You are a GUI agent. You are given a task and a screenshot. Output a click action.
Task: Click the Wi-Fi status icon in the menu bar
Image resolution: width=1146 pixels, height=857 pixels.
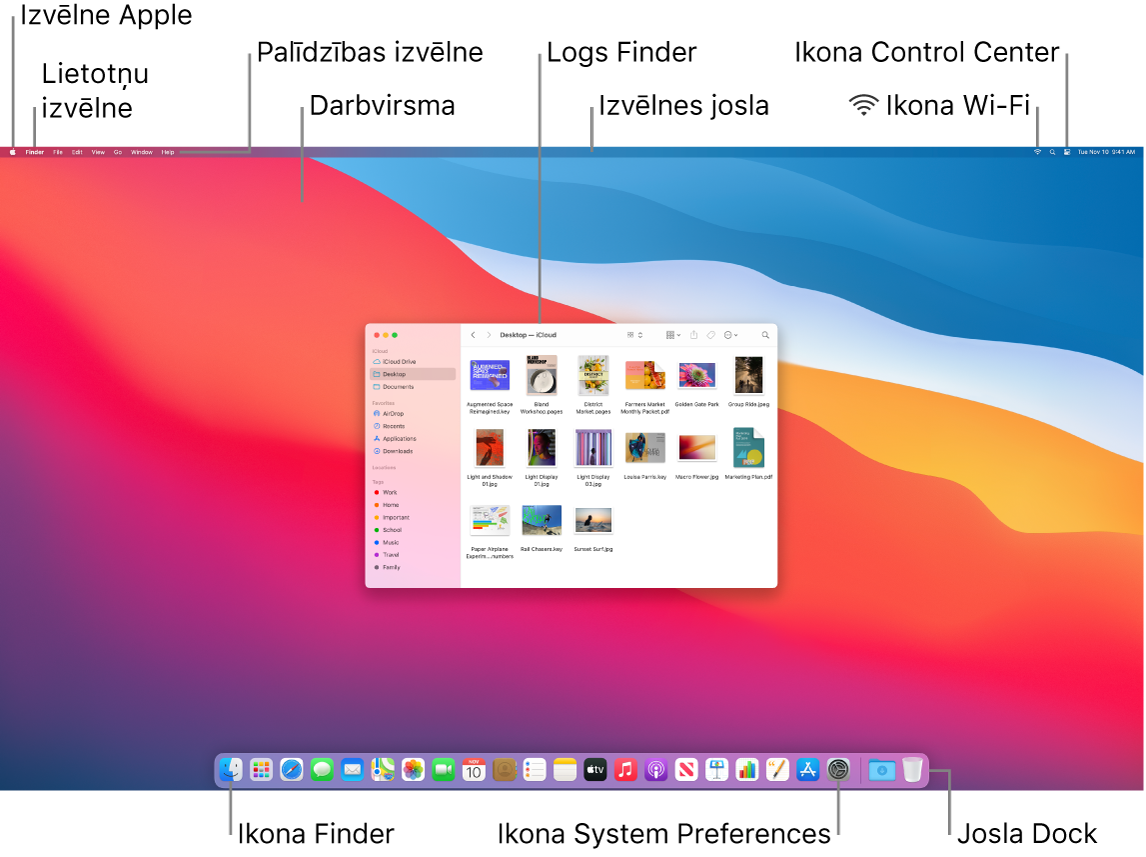point(1037,152)
